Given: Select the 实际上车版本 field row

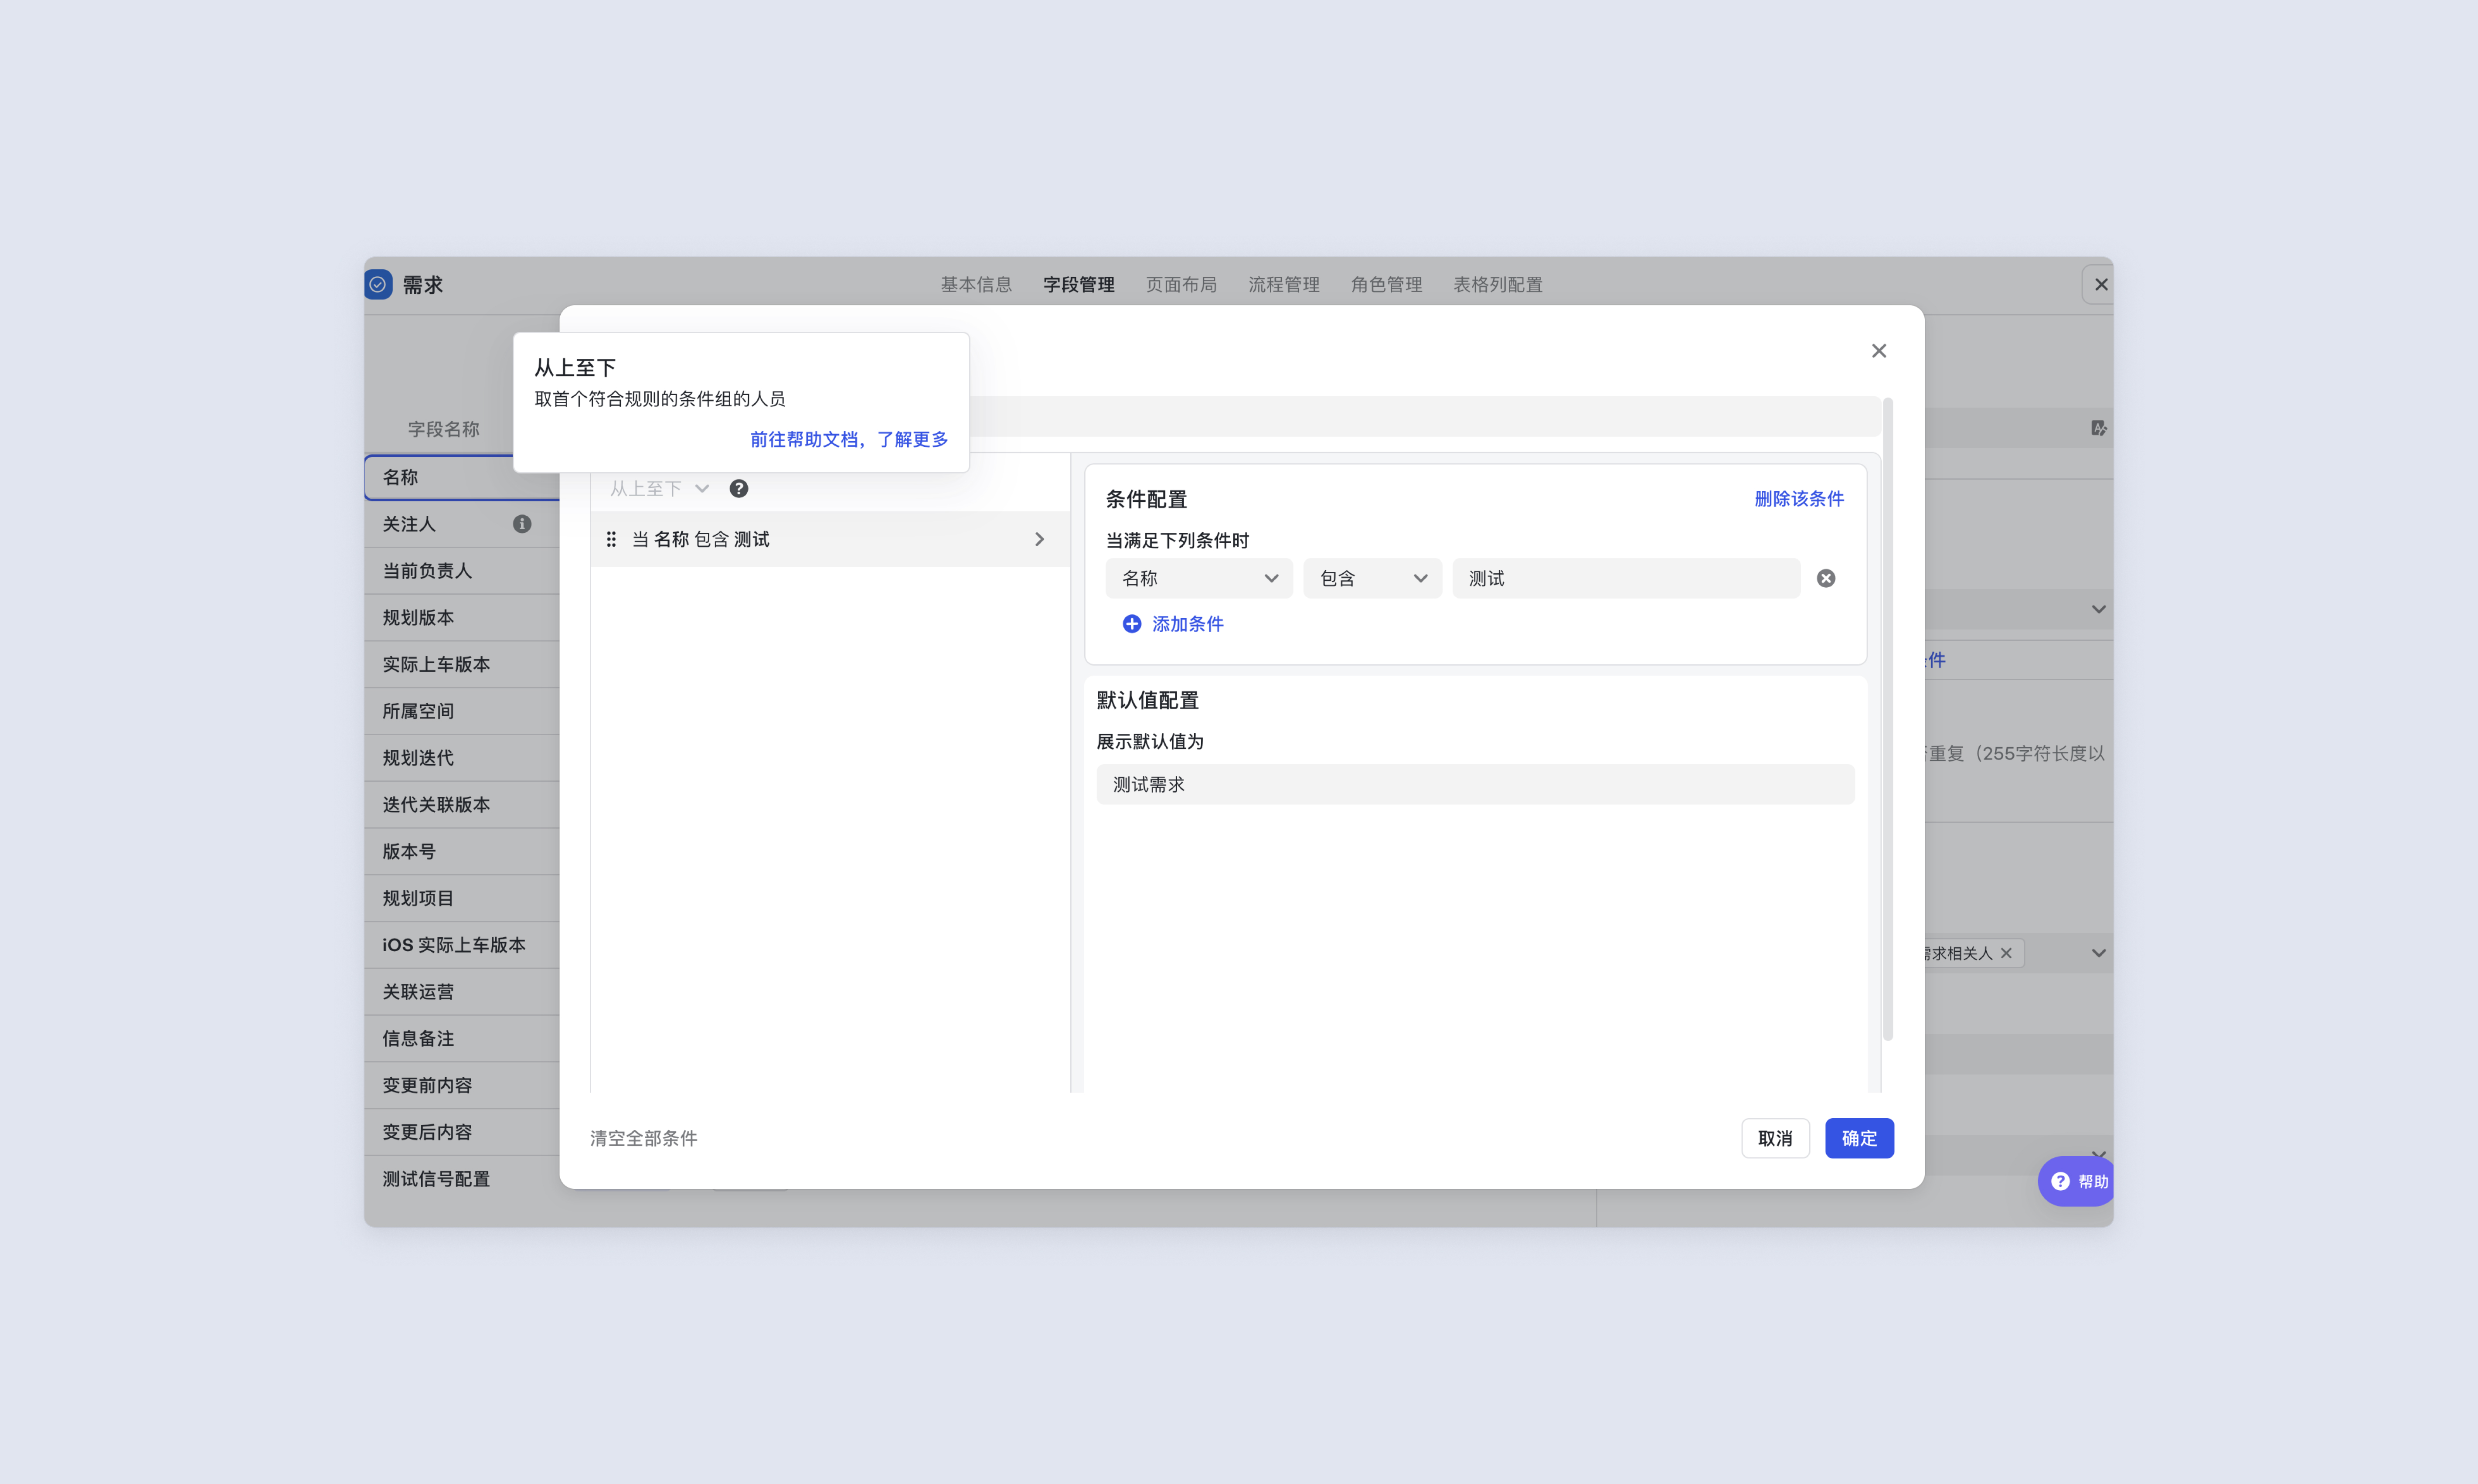Looking at the screenshot, I should pyautogui.click(x=462, y=664).
